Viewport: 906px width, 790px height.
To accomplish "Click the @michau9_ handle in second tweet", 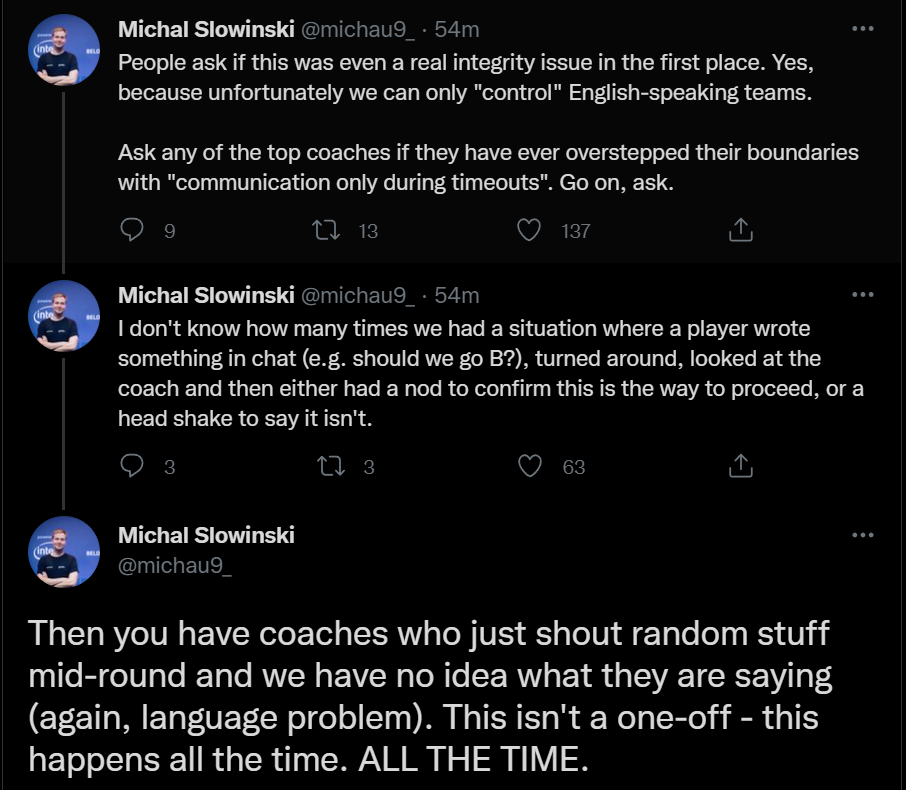I will 357,295.
